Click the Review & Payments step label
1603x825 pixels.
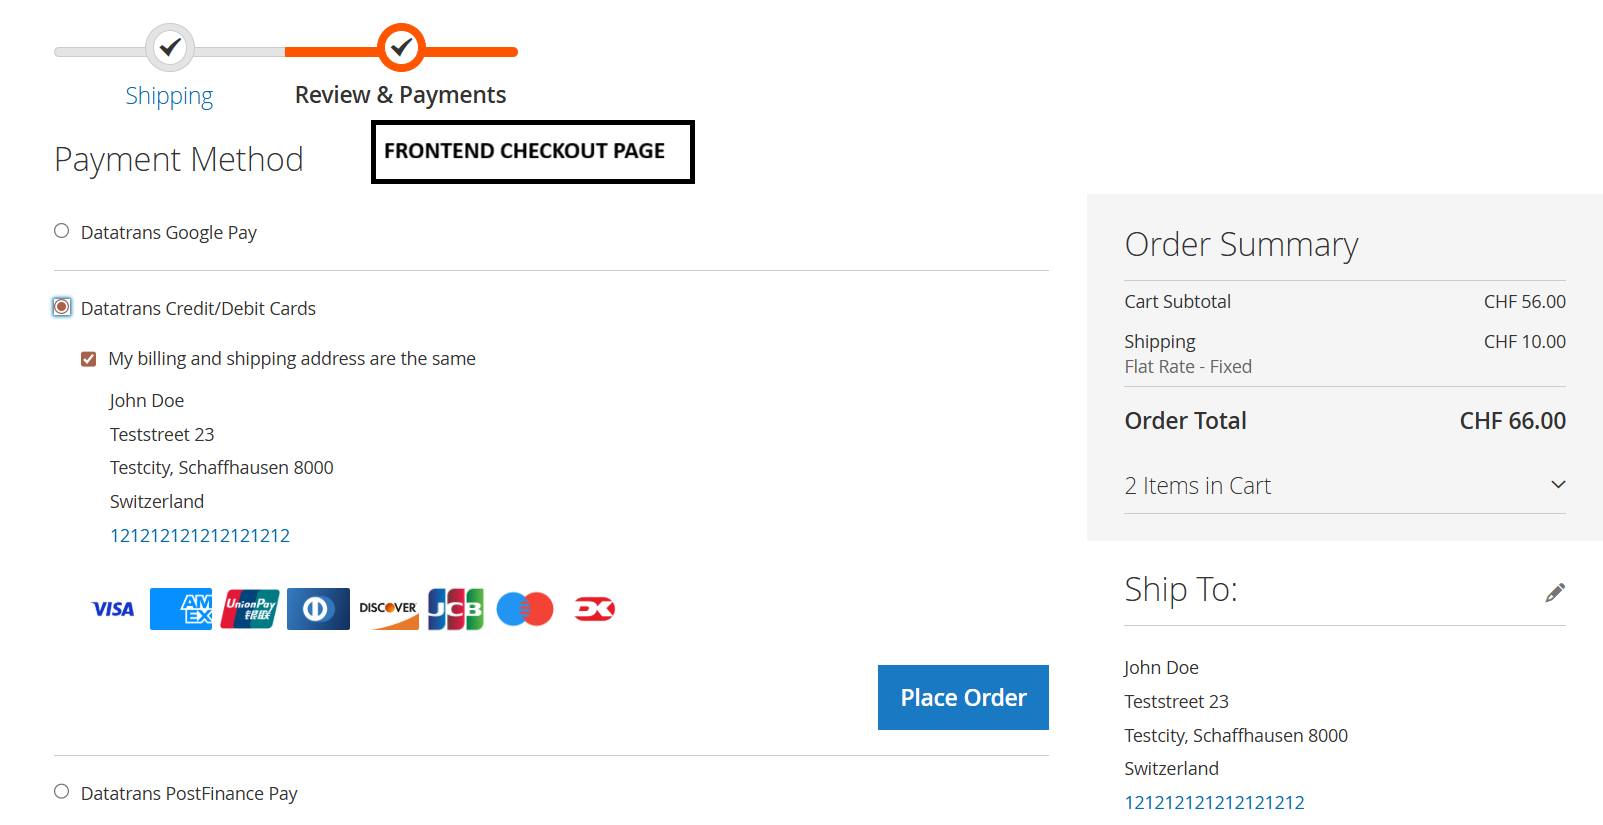click(x=401, y=94)
